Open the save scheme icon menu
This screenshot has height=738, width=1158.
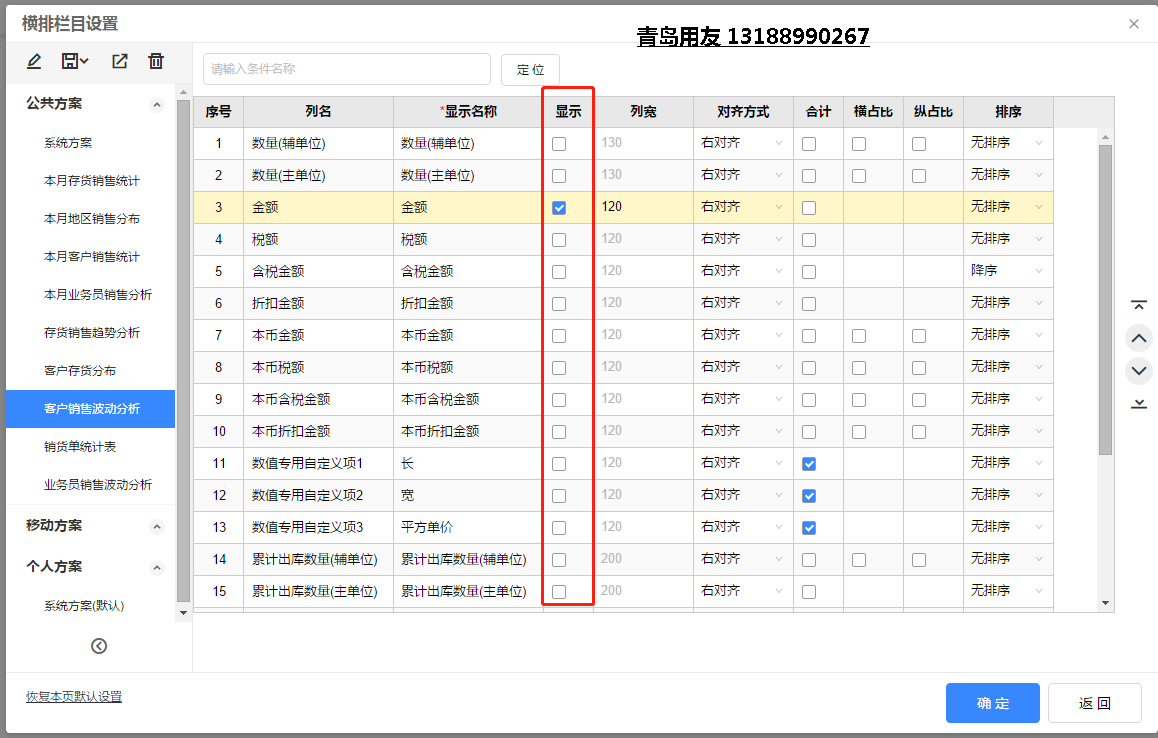(x=75, y=62)
